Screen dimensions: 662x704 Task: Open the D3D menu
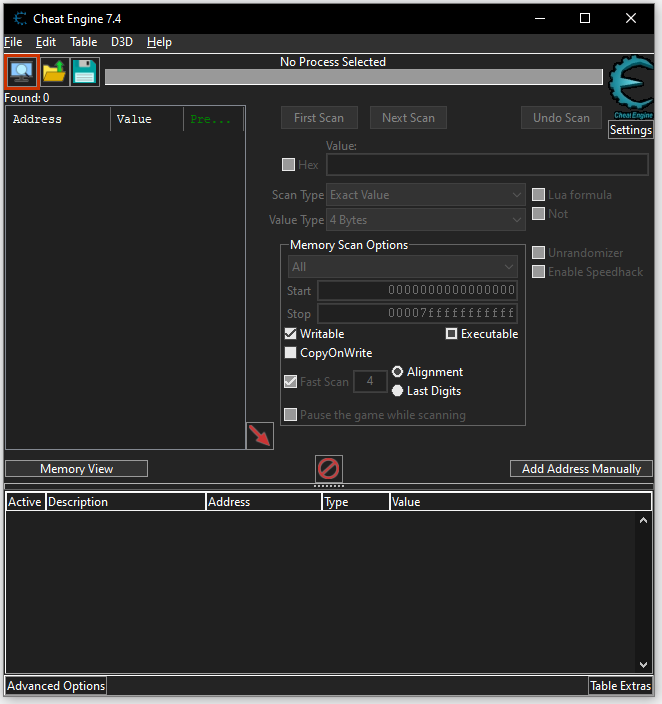click(122, 42)
